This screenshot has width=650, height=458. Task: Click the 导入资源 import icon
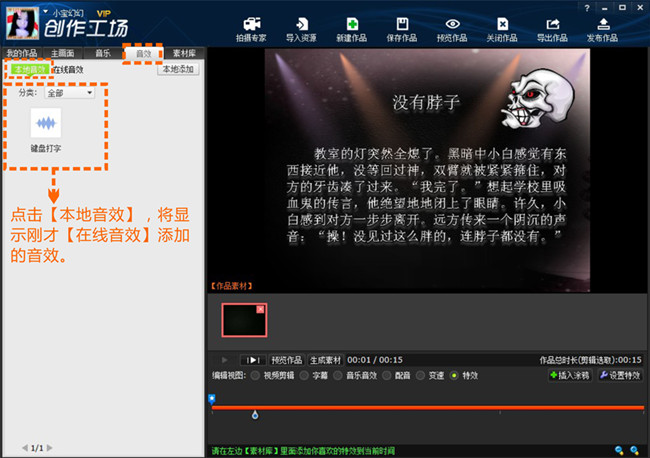[299, 28]
